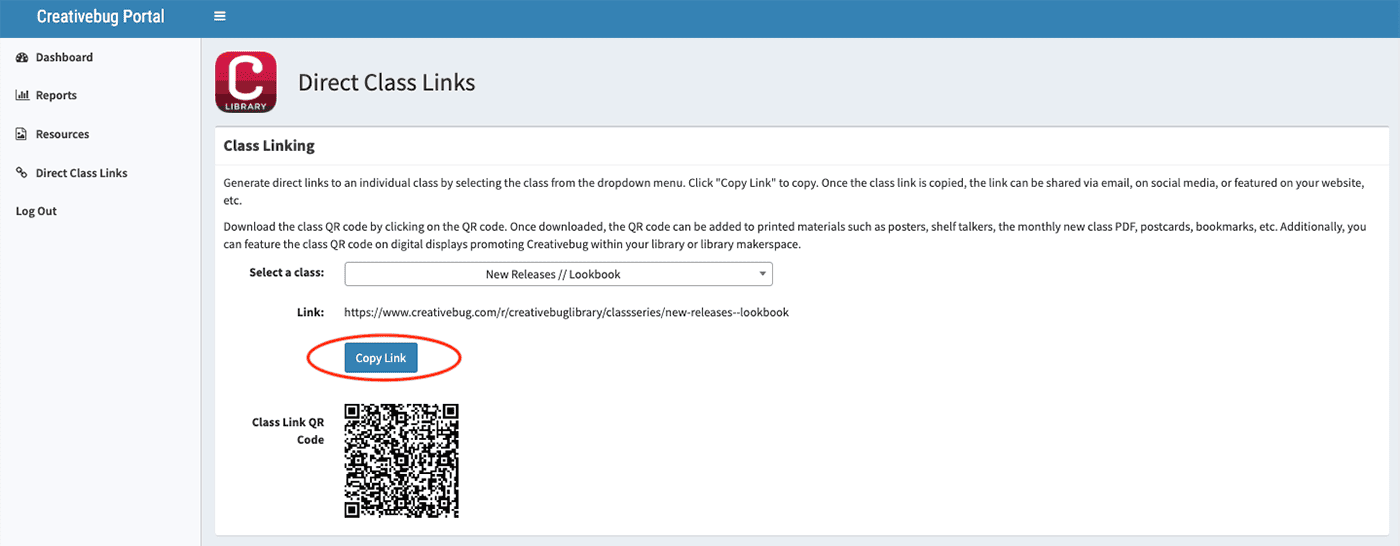Click the new-releases--lookbook URL text
The width and height of the screenshot is (1400, 546).
tap(566, 312)
